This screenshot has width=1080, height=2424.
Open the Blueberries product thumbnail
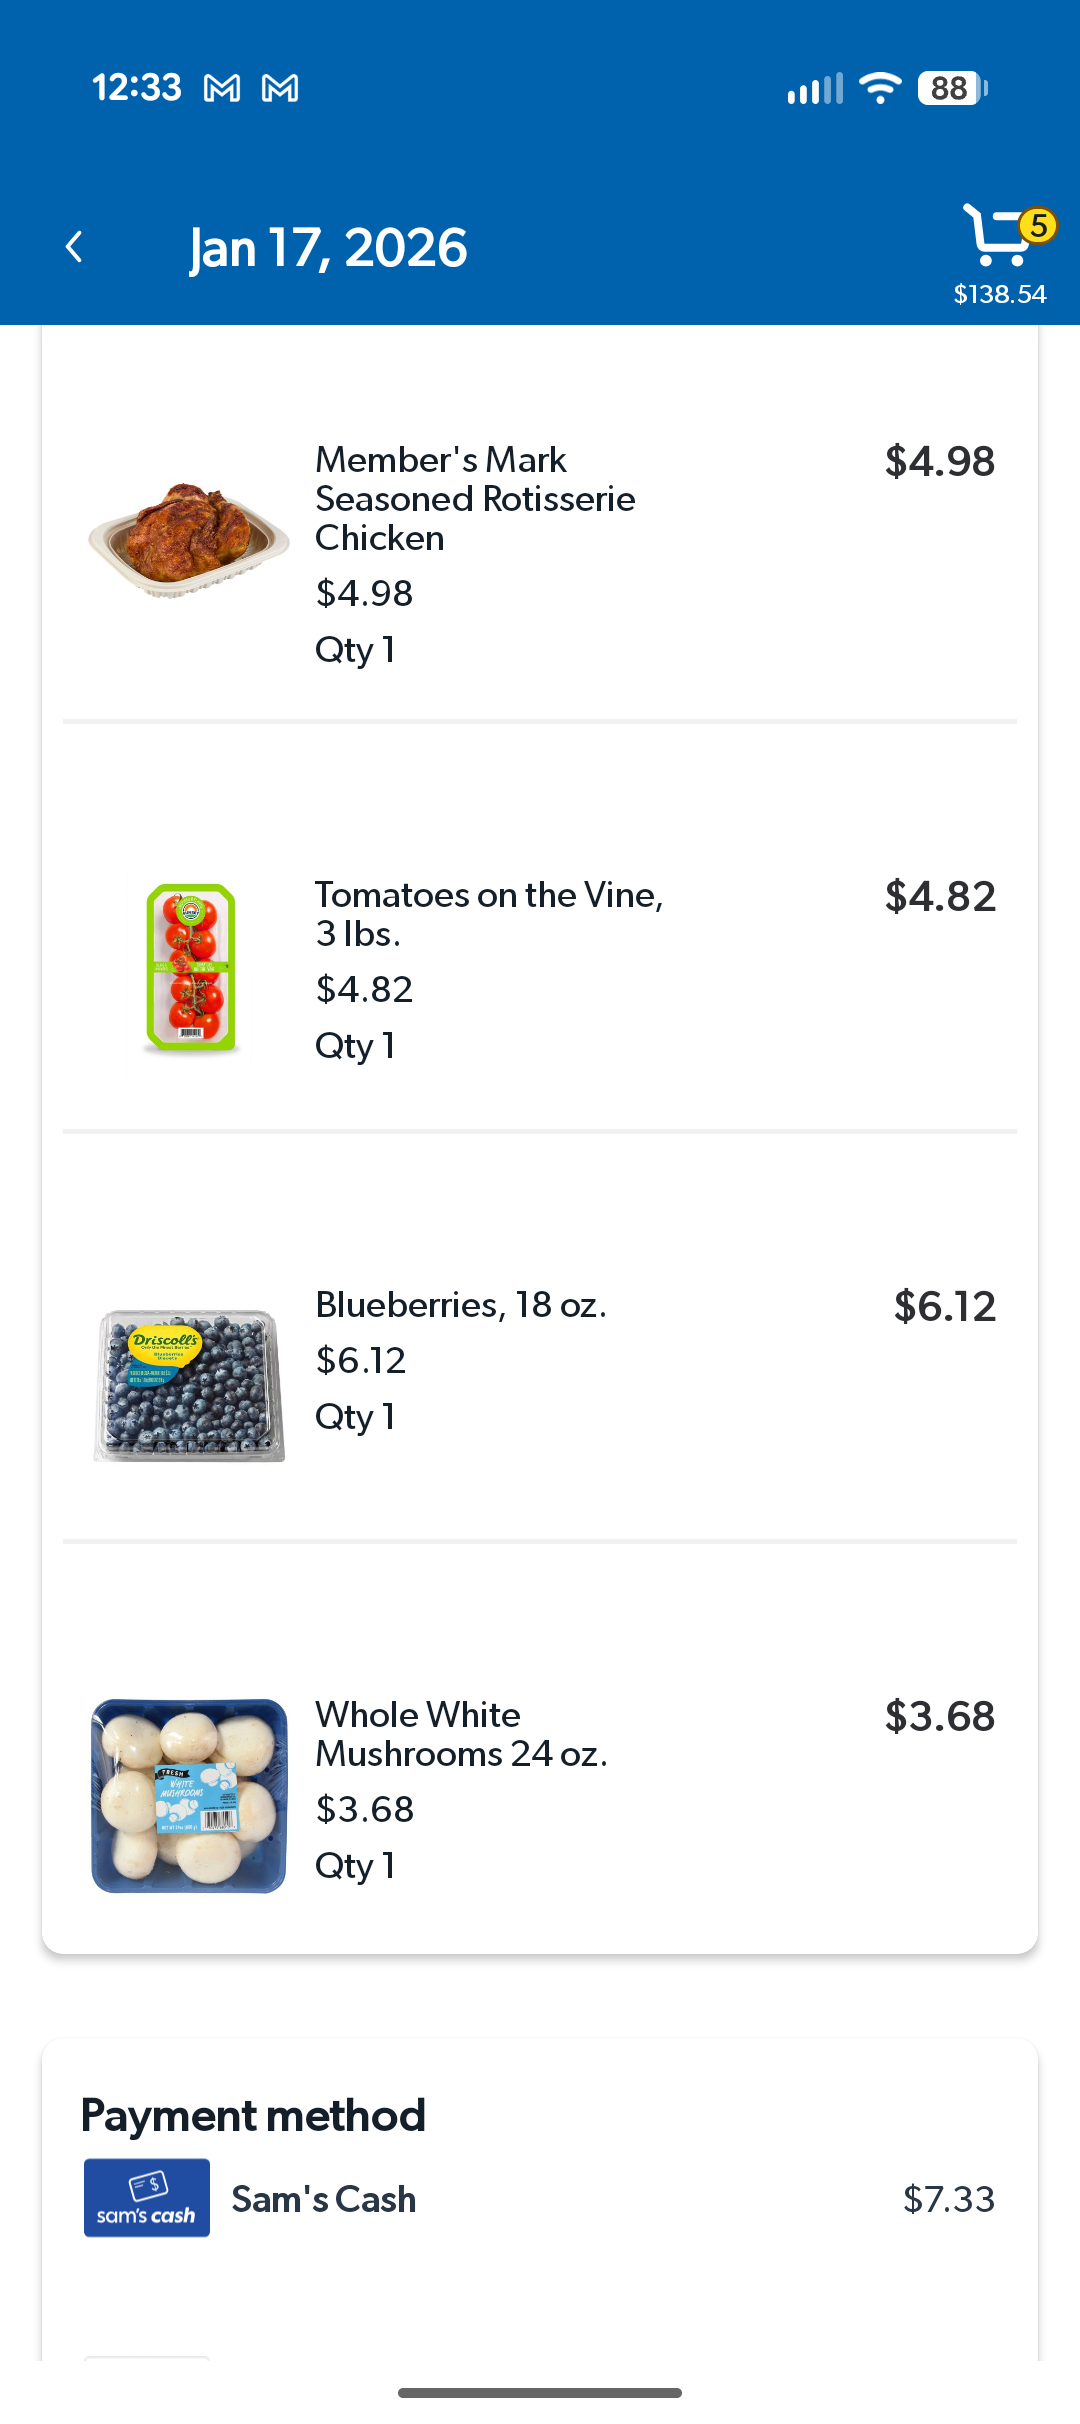189,1385
